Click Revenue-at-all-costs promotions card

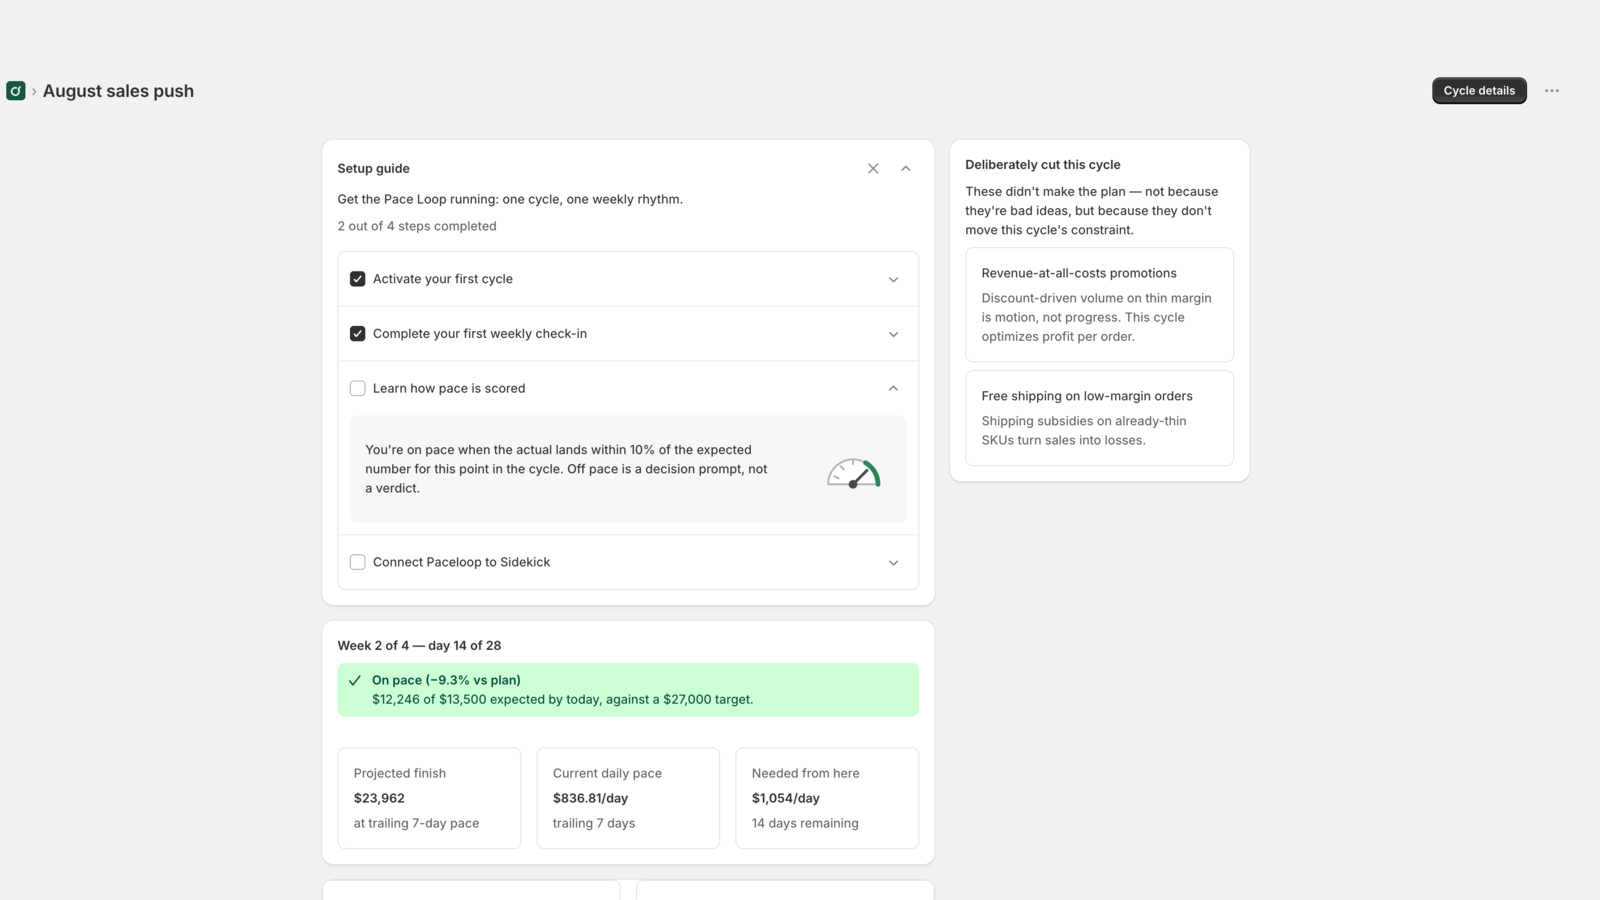(1100, 305)
